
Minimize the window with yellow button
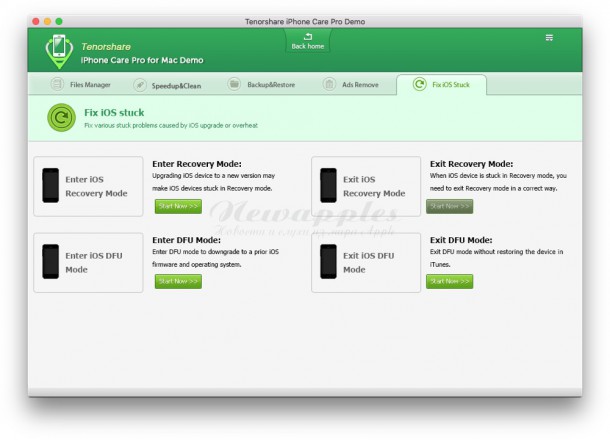click(47, 21)
